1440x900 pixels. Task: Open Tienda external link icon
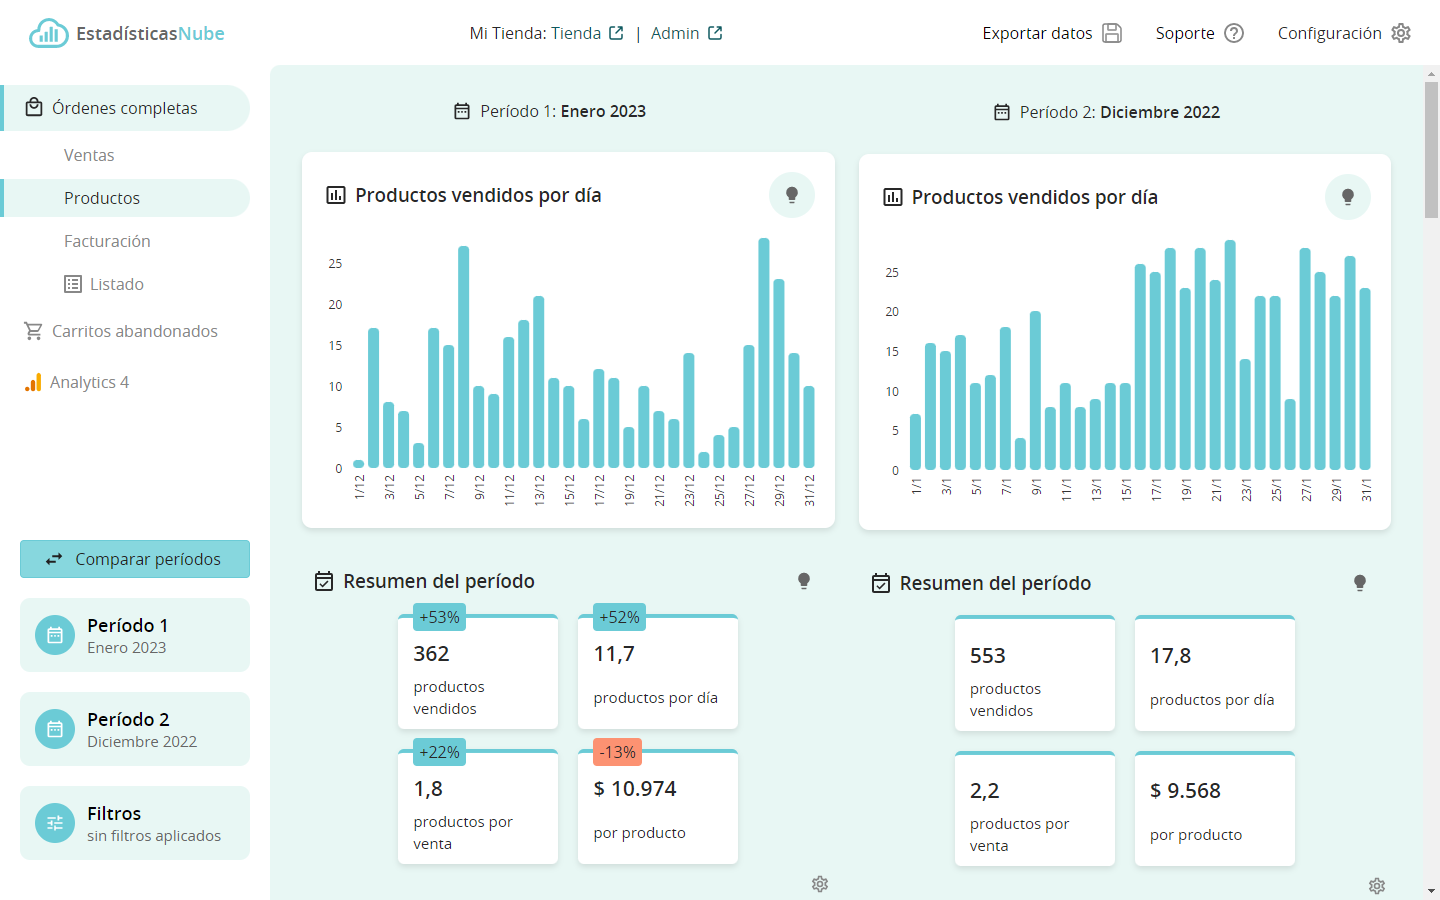point(616,33)
